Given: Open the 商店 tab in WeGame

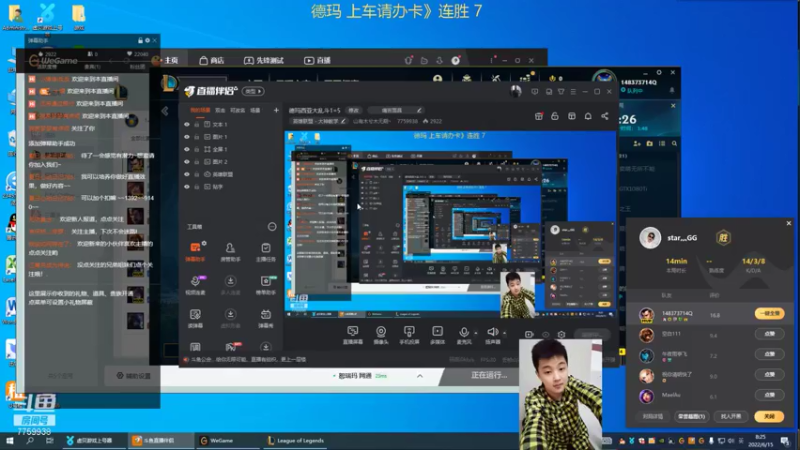Looking at the screenshot, I should [212, 60].
